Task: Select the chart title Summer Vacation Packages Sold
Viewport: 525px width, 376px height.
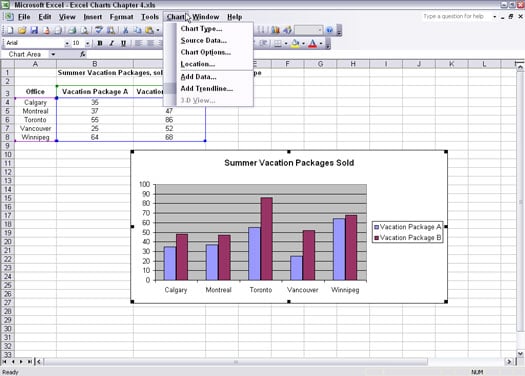Action: pyautogui.click(x=289, y=163)
